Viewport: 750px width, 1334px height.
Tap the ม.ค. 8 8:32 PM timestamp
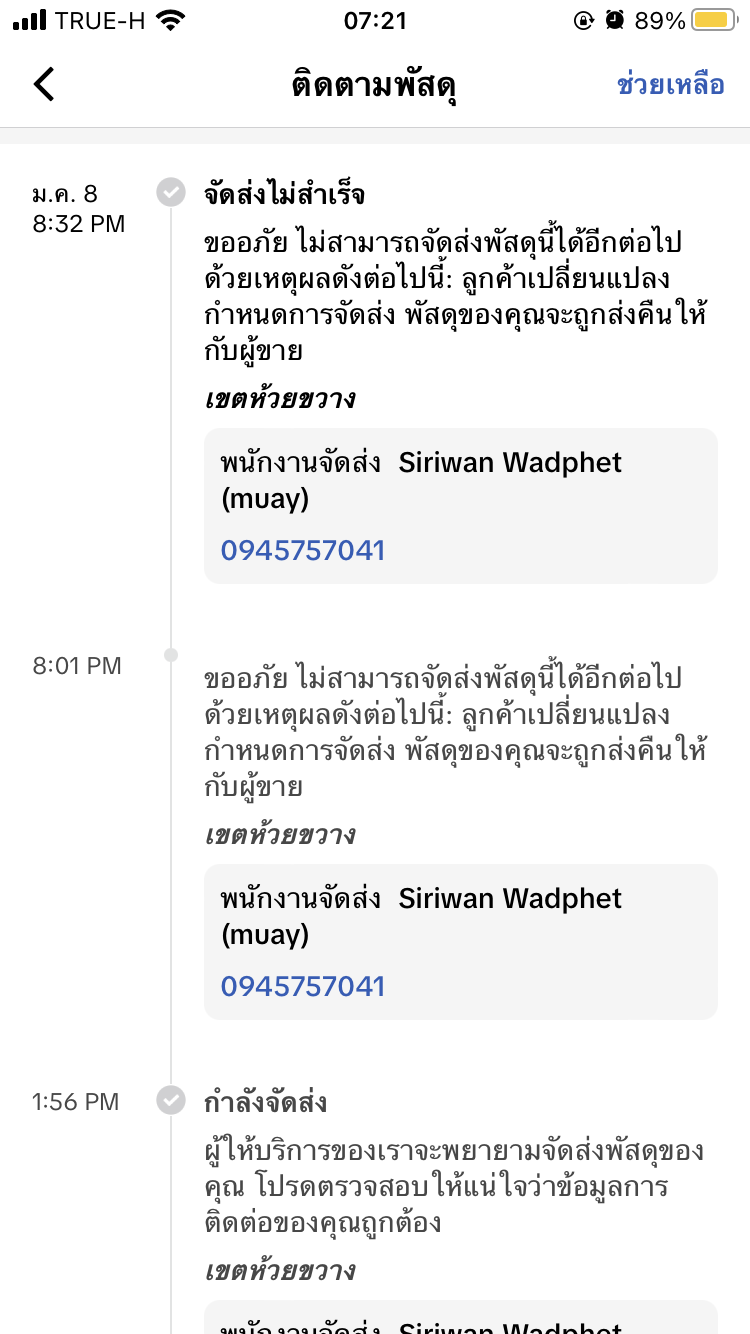(x=79, y=208)
